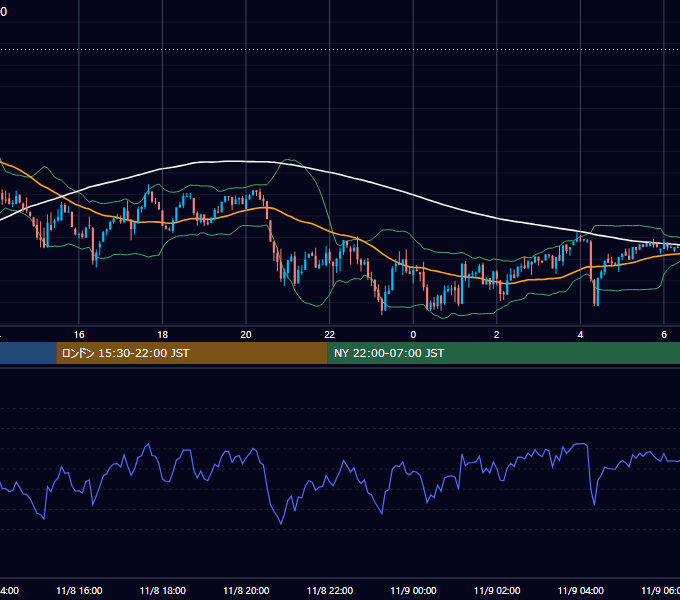Click the ロンドン 15:30-22:00 JST session bar
This screenshot has height=600, width=680.
pos(192,353)
